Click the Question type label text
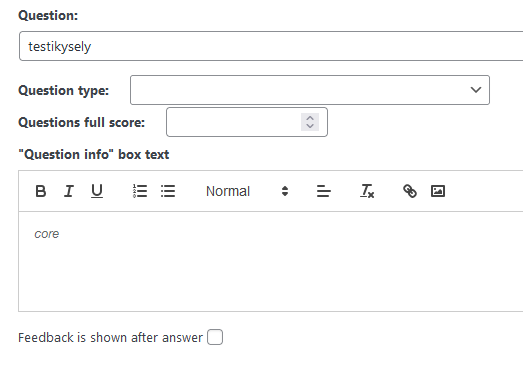 64,90
